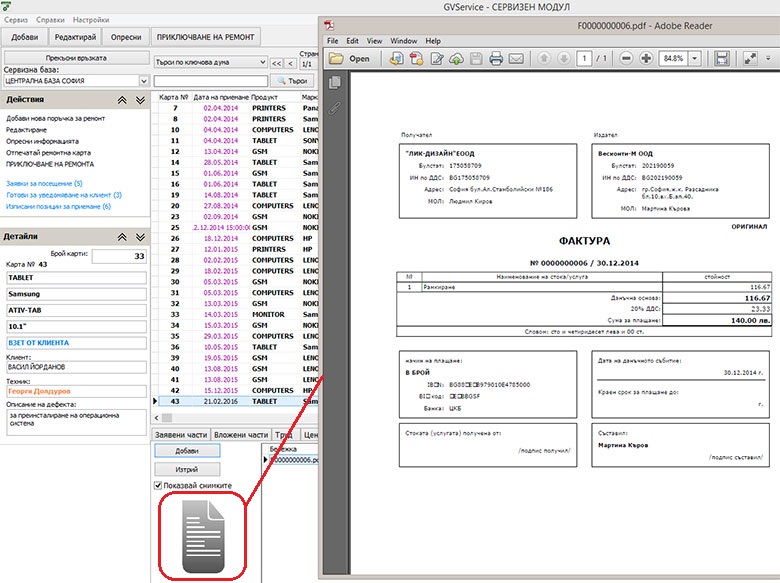
Task: Click the create PDF icon in Adobe Reader
Action: click(416, 59)
